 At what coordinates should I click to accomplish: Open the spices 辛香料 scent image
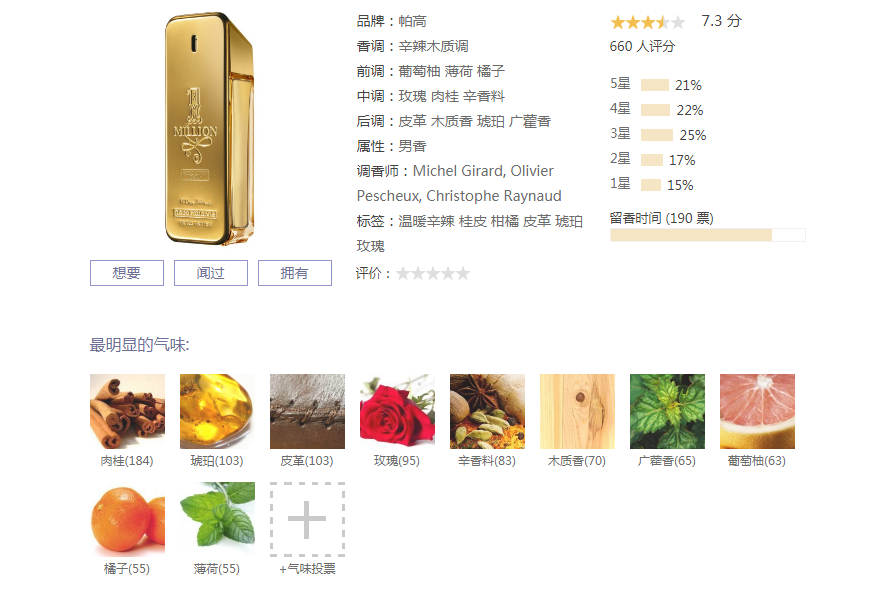[488, 411]
